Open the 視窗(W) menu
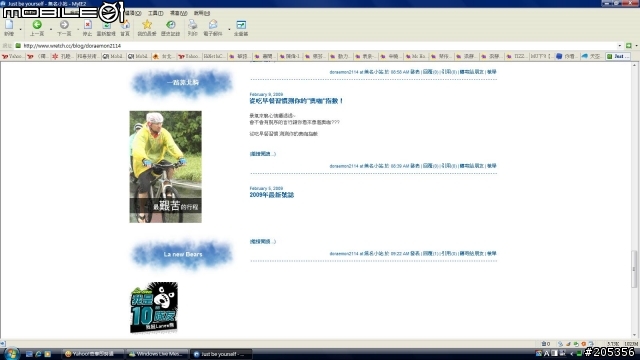The width and height of the screenshot is (640, 360). point(178,13)
